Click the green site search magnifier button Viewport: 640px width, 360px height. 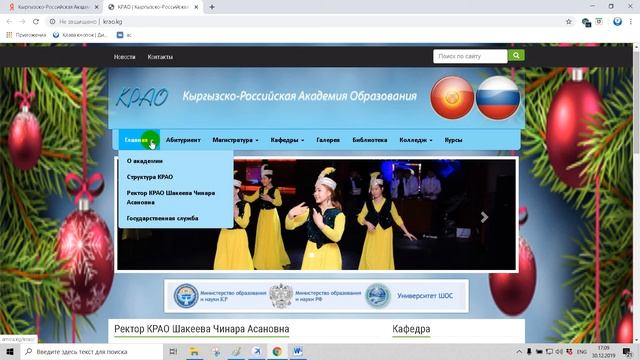click(x=516, y=56)
